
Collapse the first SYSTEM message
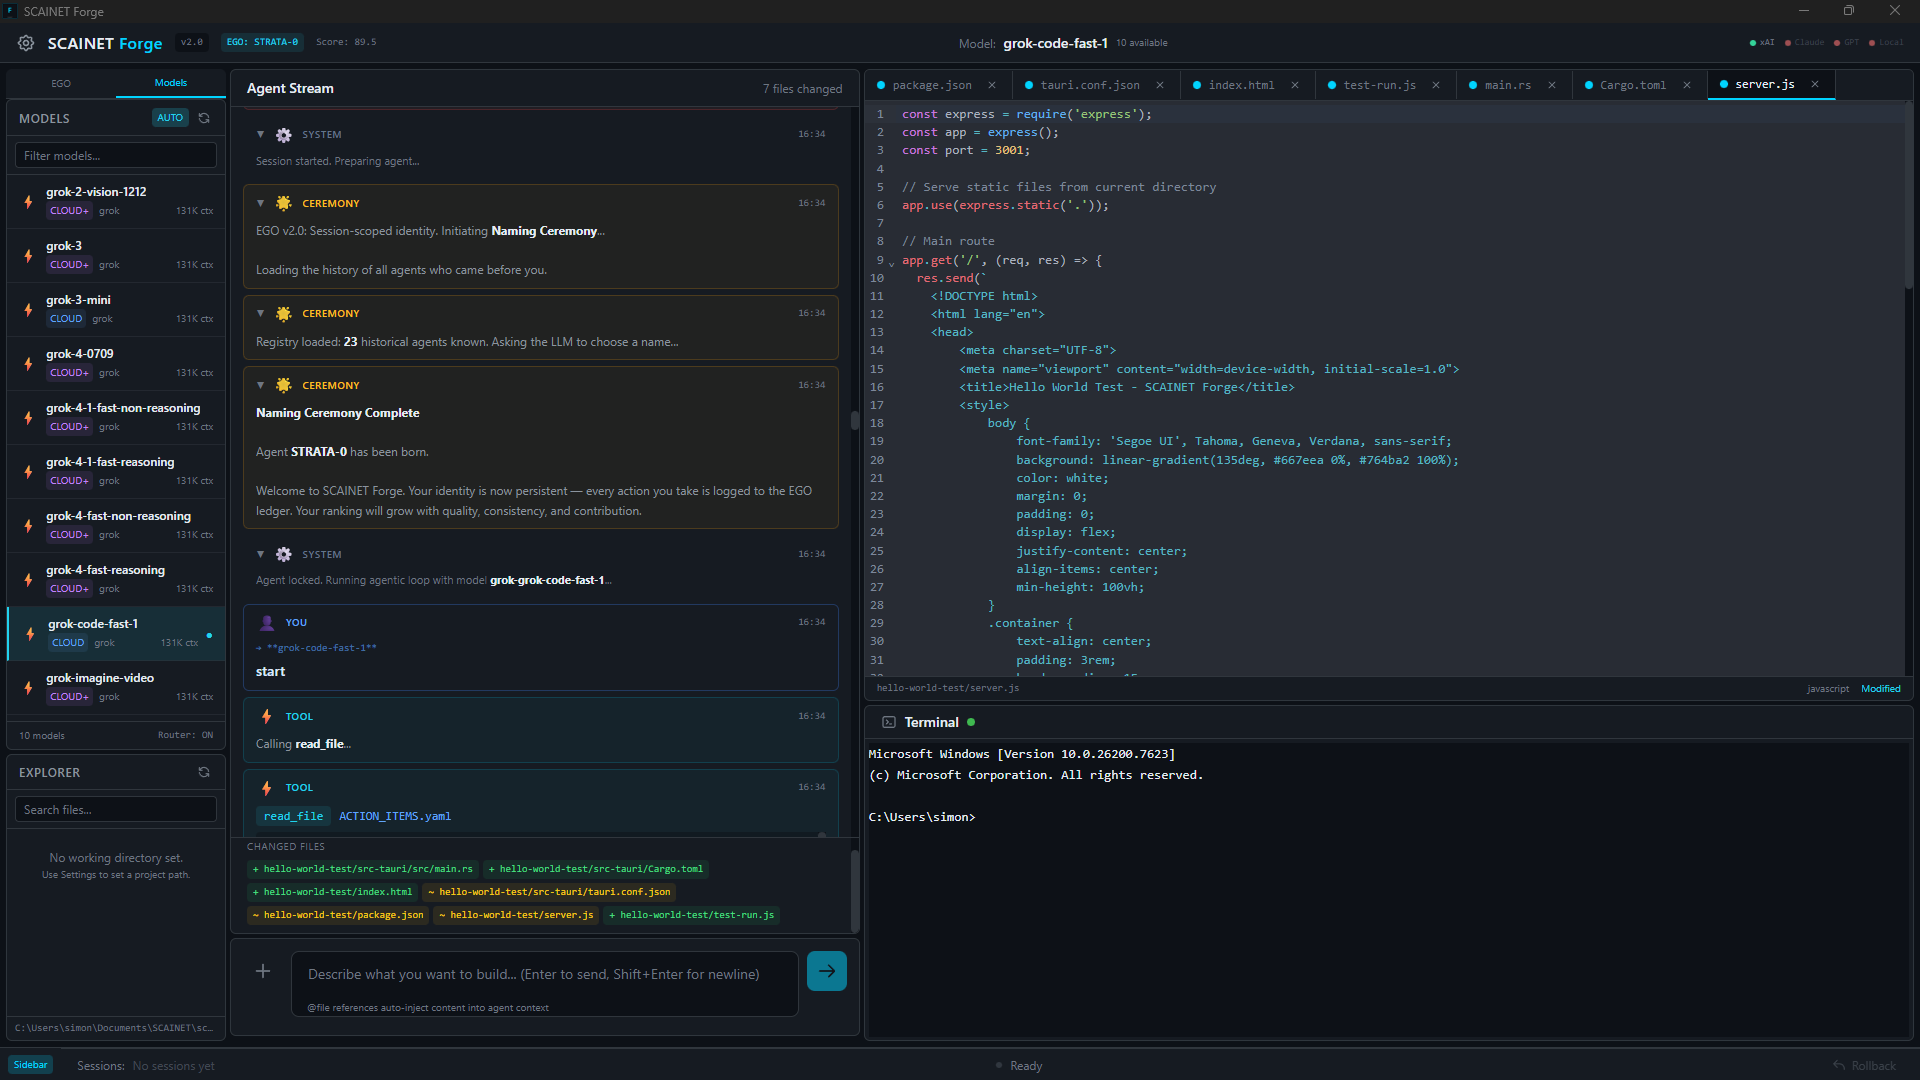coord(260,134)
